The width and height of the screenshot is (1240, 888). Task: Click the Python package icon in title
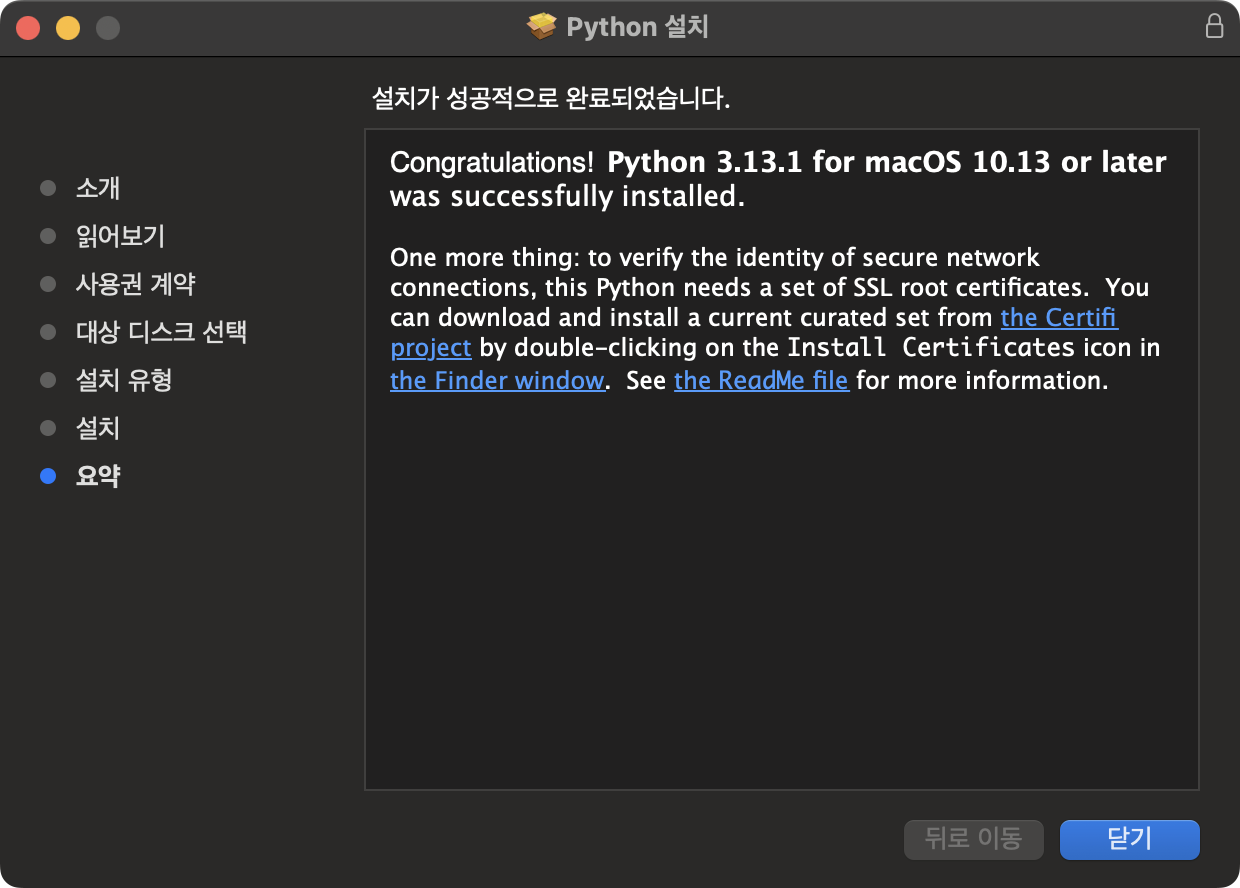541,26
